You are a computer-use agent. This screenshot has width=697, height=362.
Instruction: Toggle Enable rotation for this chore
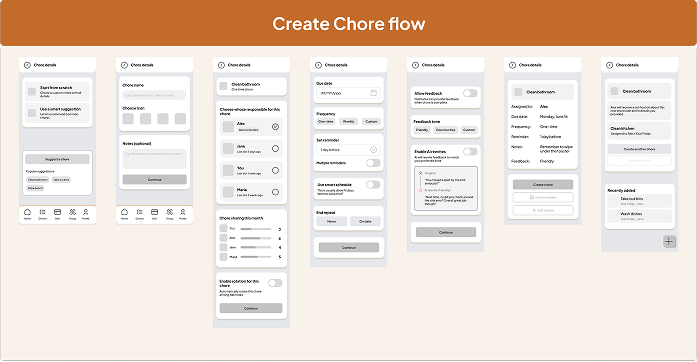(275, 283)
